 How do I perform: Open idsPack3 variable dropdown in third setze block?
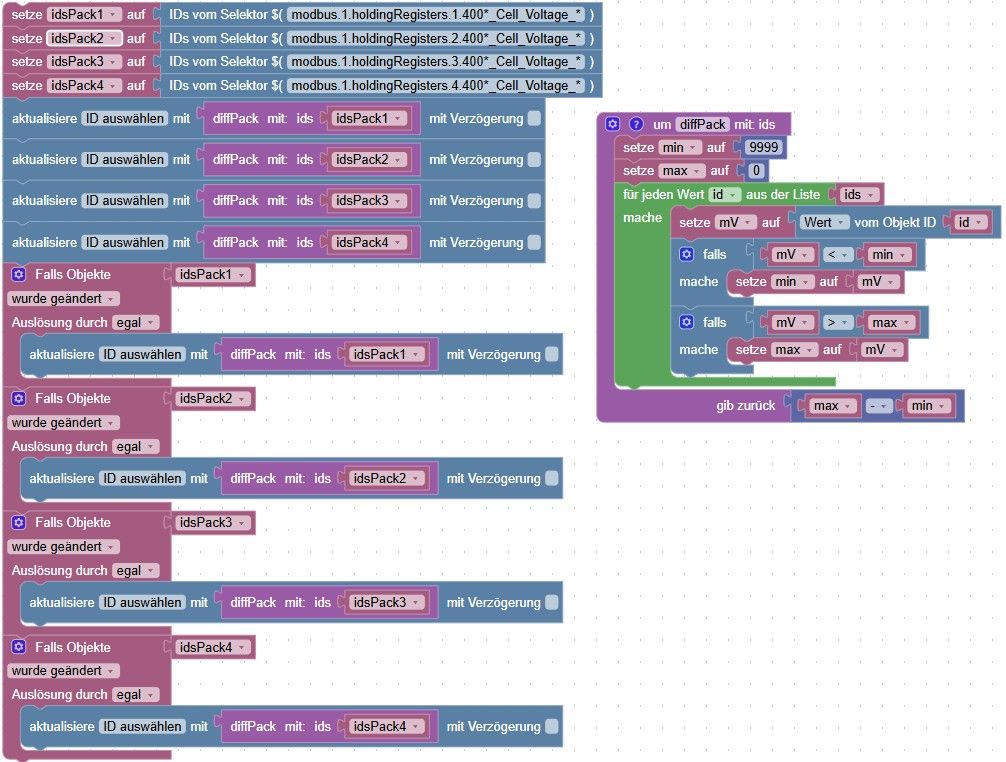coord(84,62)
